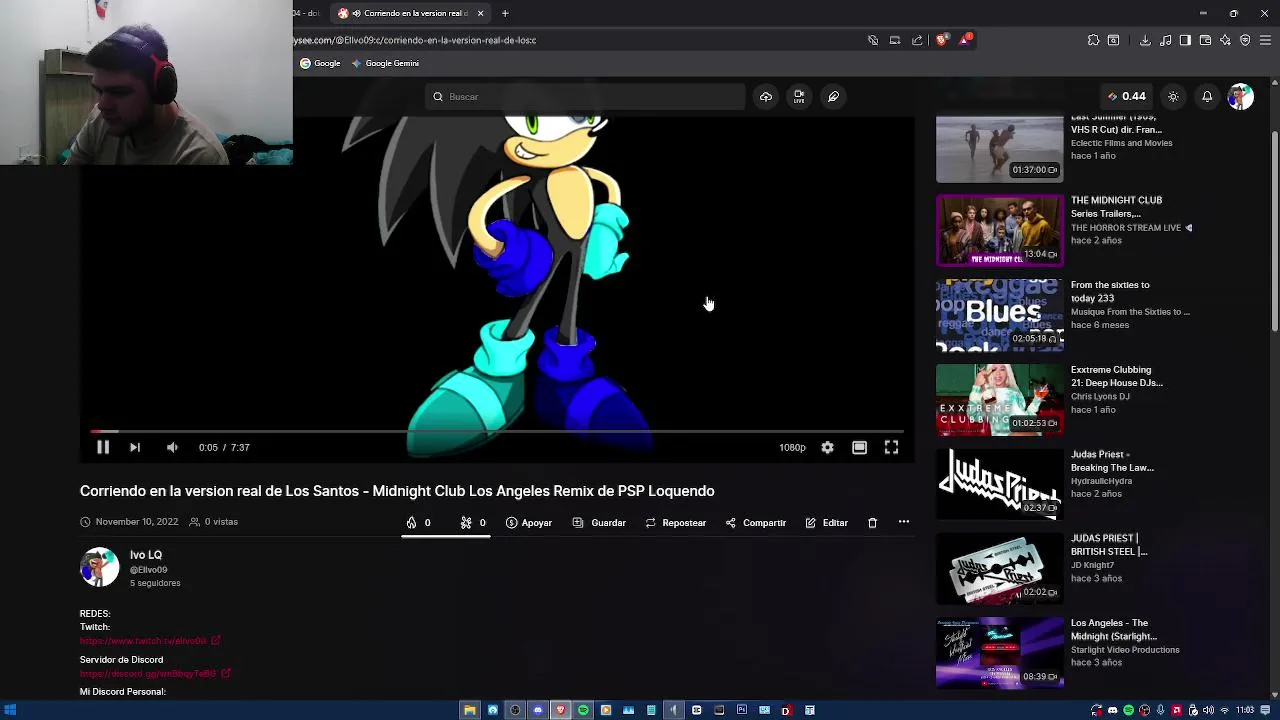Open the Brave Rewards triangle icon
1280x720 pixels.
pos(965,40)
